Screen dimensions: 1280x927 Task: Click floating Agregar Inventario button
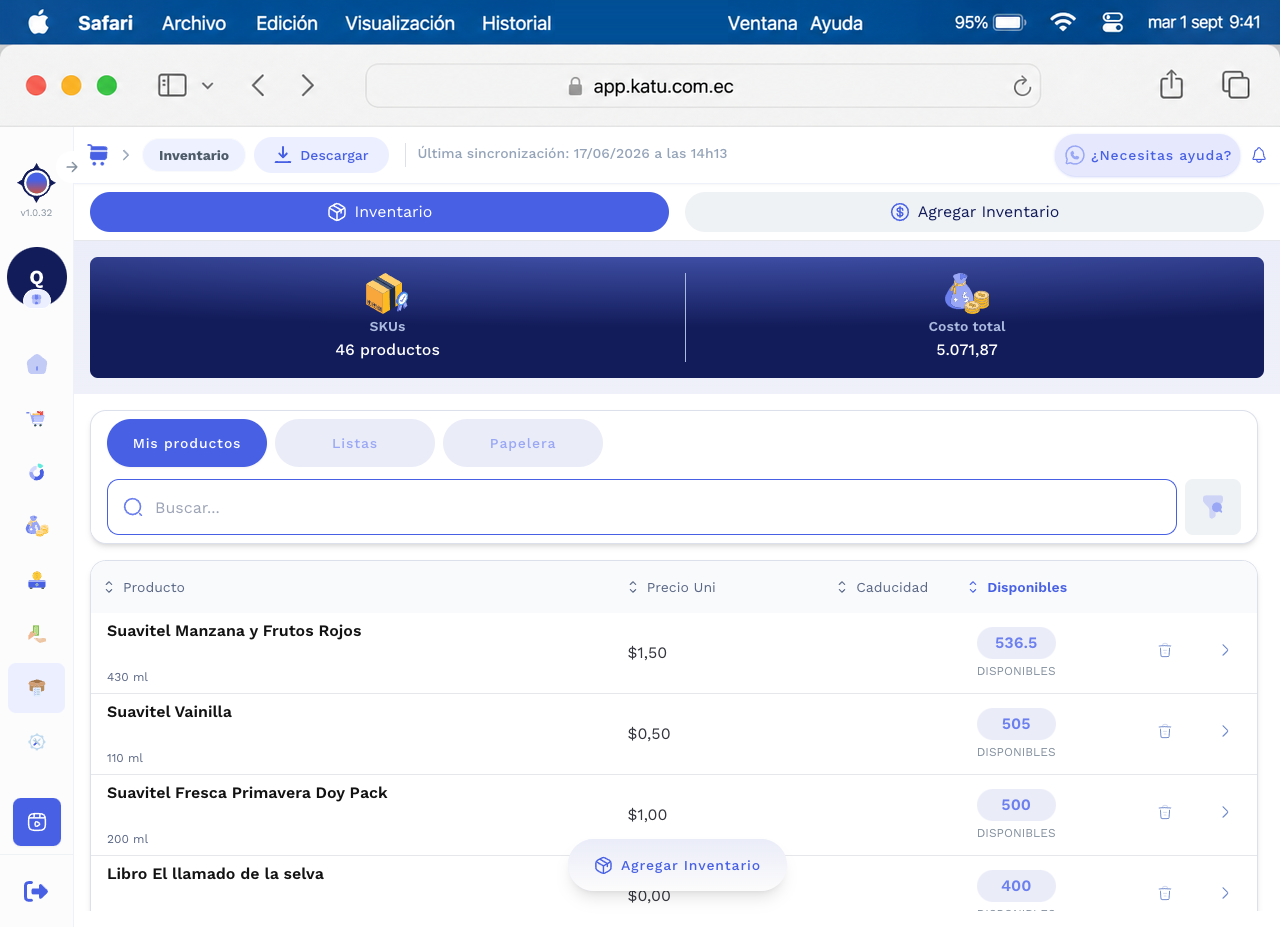coord(677,865)
